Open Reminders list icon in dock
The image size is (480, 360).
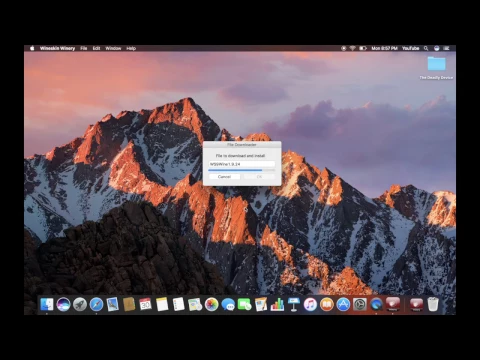[x=178, y=304]
